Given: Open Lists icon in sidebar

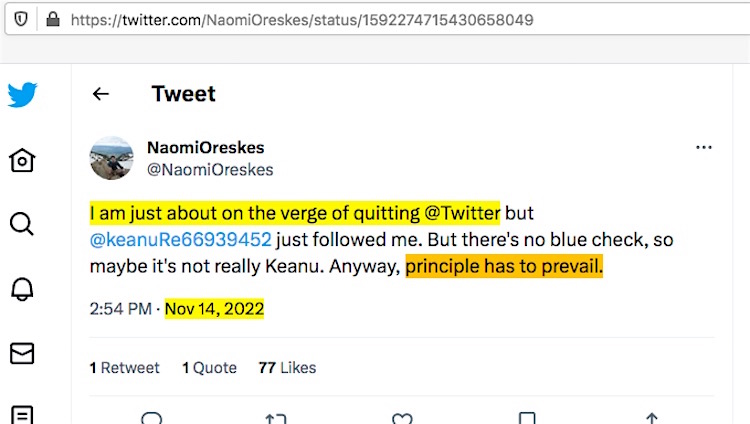Looking at the screenshot, I should coord(22,414).
